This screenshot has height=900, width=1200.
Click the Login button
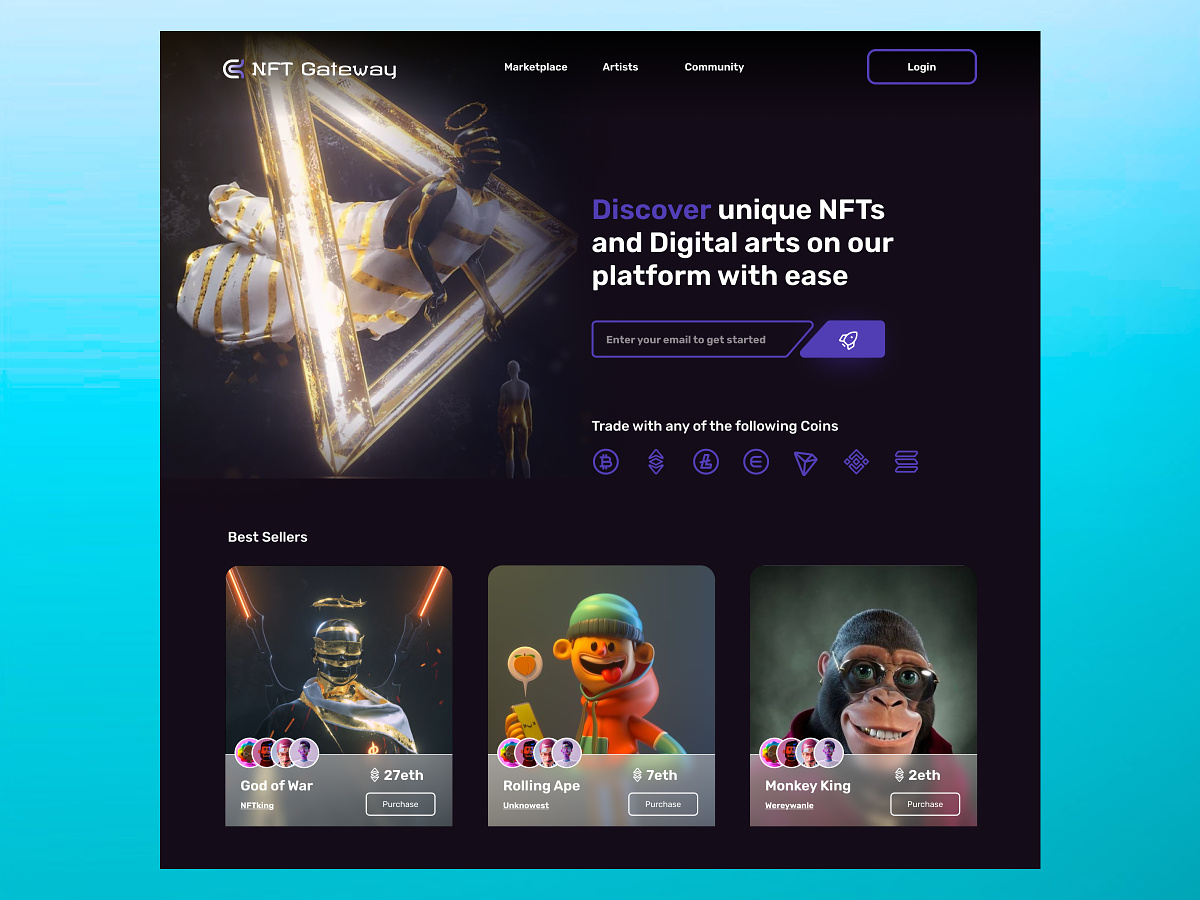(x=922, y=67)
